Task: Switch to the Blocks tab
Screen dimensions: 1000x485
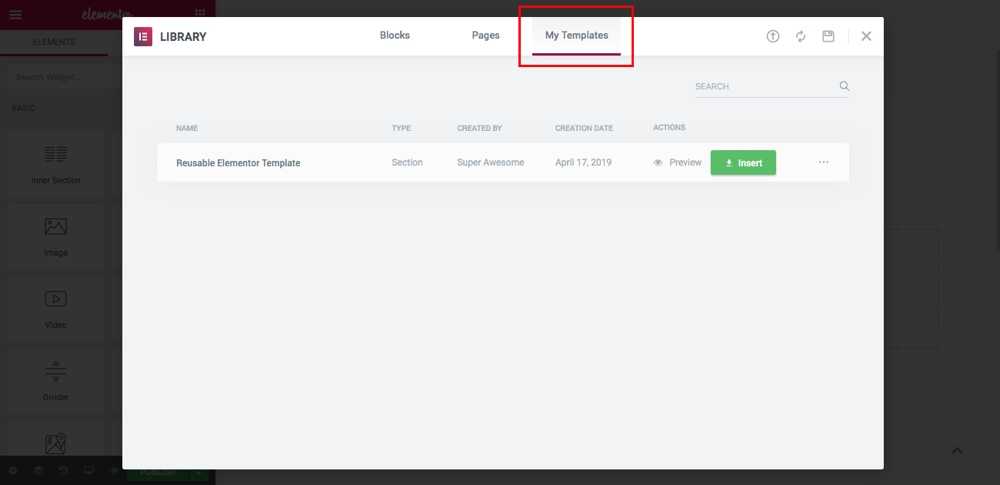Action: click(394, 35)
